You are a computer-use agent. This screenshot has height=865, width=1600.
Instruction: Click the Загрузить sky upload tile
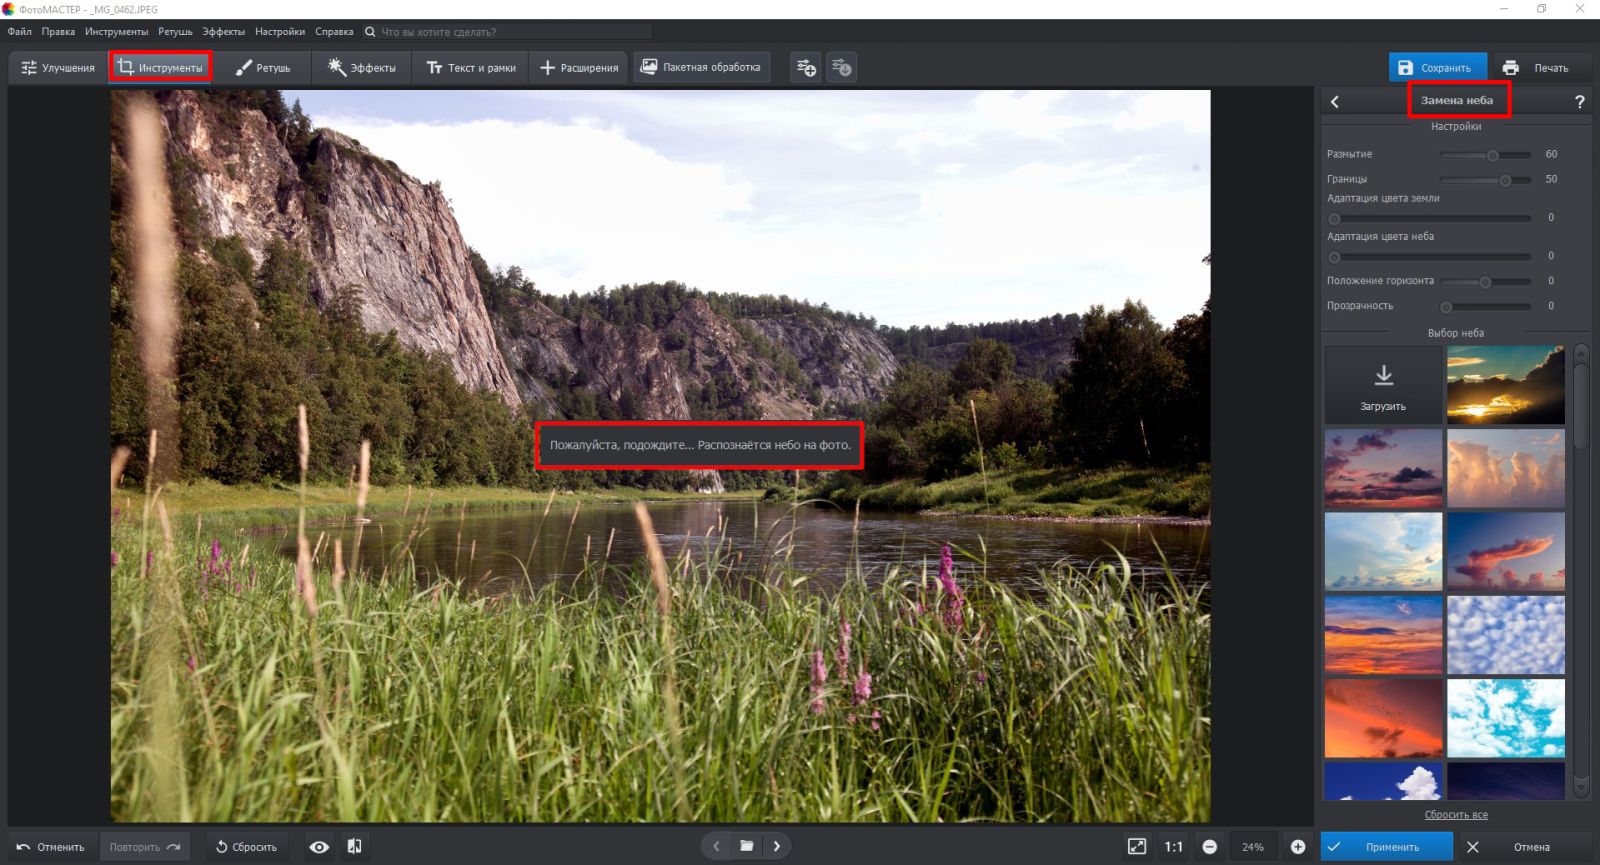pos(1383,385)
